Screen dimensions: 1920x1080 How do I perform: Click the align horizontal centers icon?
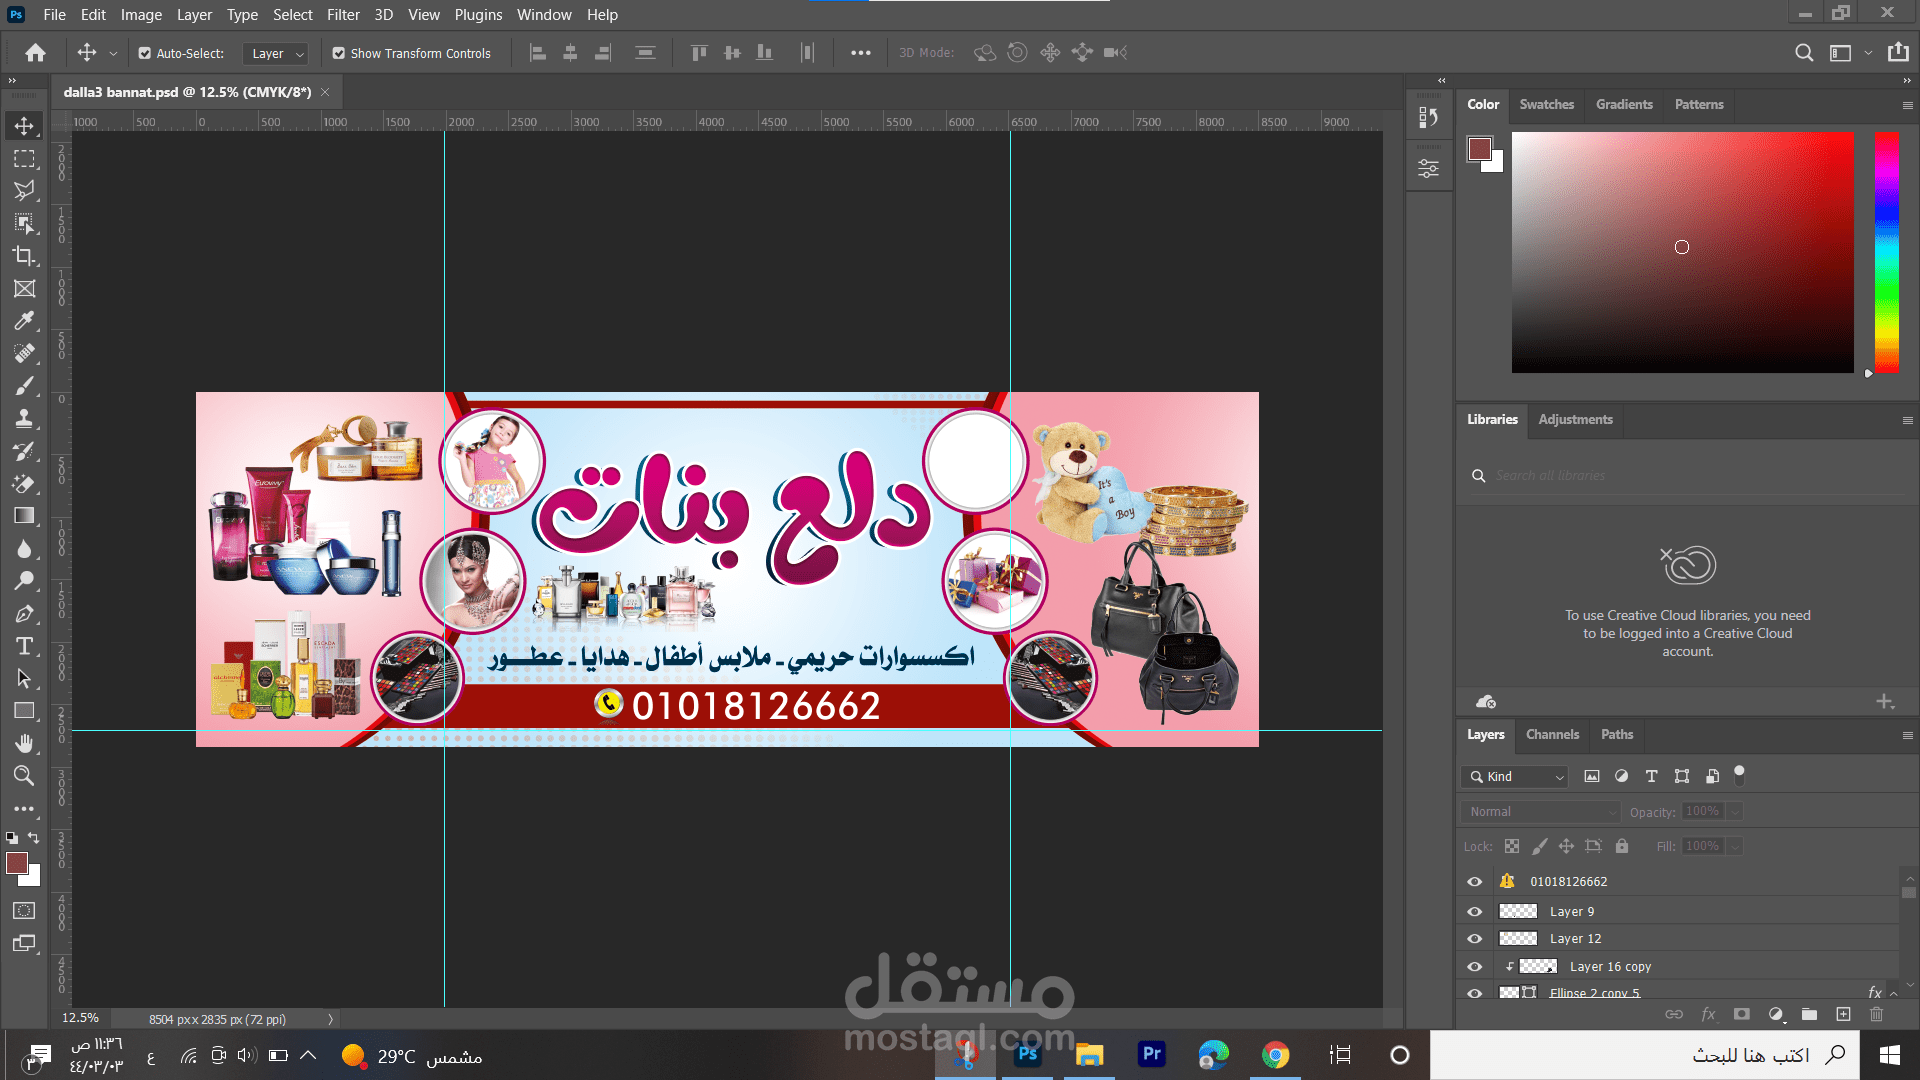coord(570,52)
